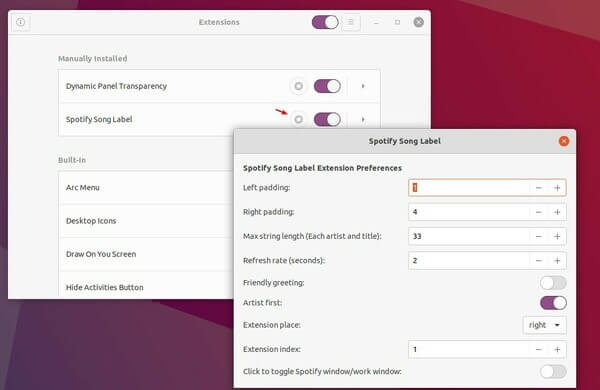Decrease Max string length with minus button
This screenshot has height=390, width=600.
(x=538, y=236)
